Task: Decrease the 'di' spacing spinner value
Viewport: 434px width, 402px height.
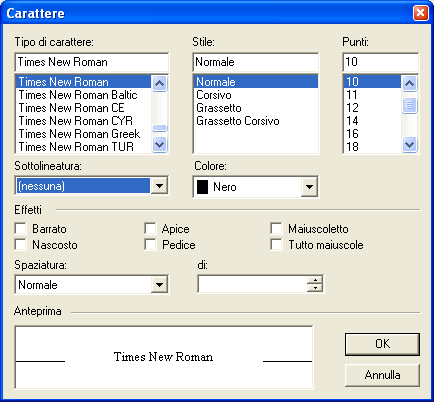Action: tap(315, 288)
